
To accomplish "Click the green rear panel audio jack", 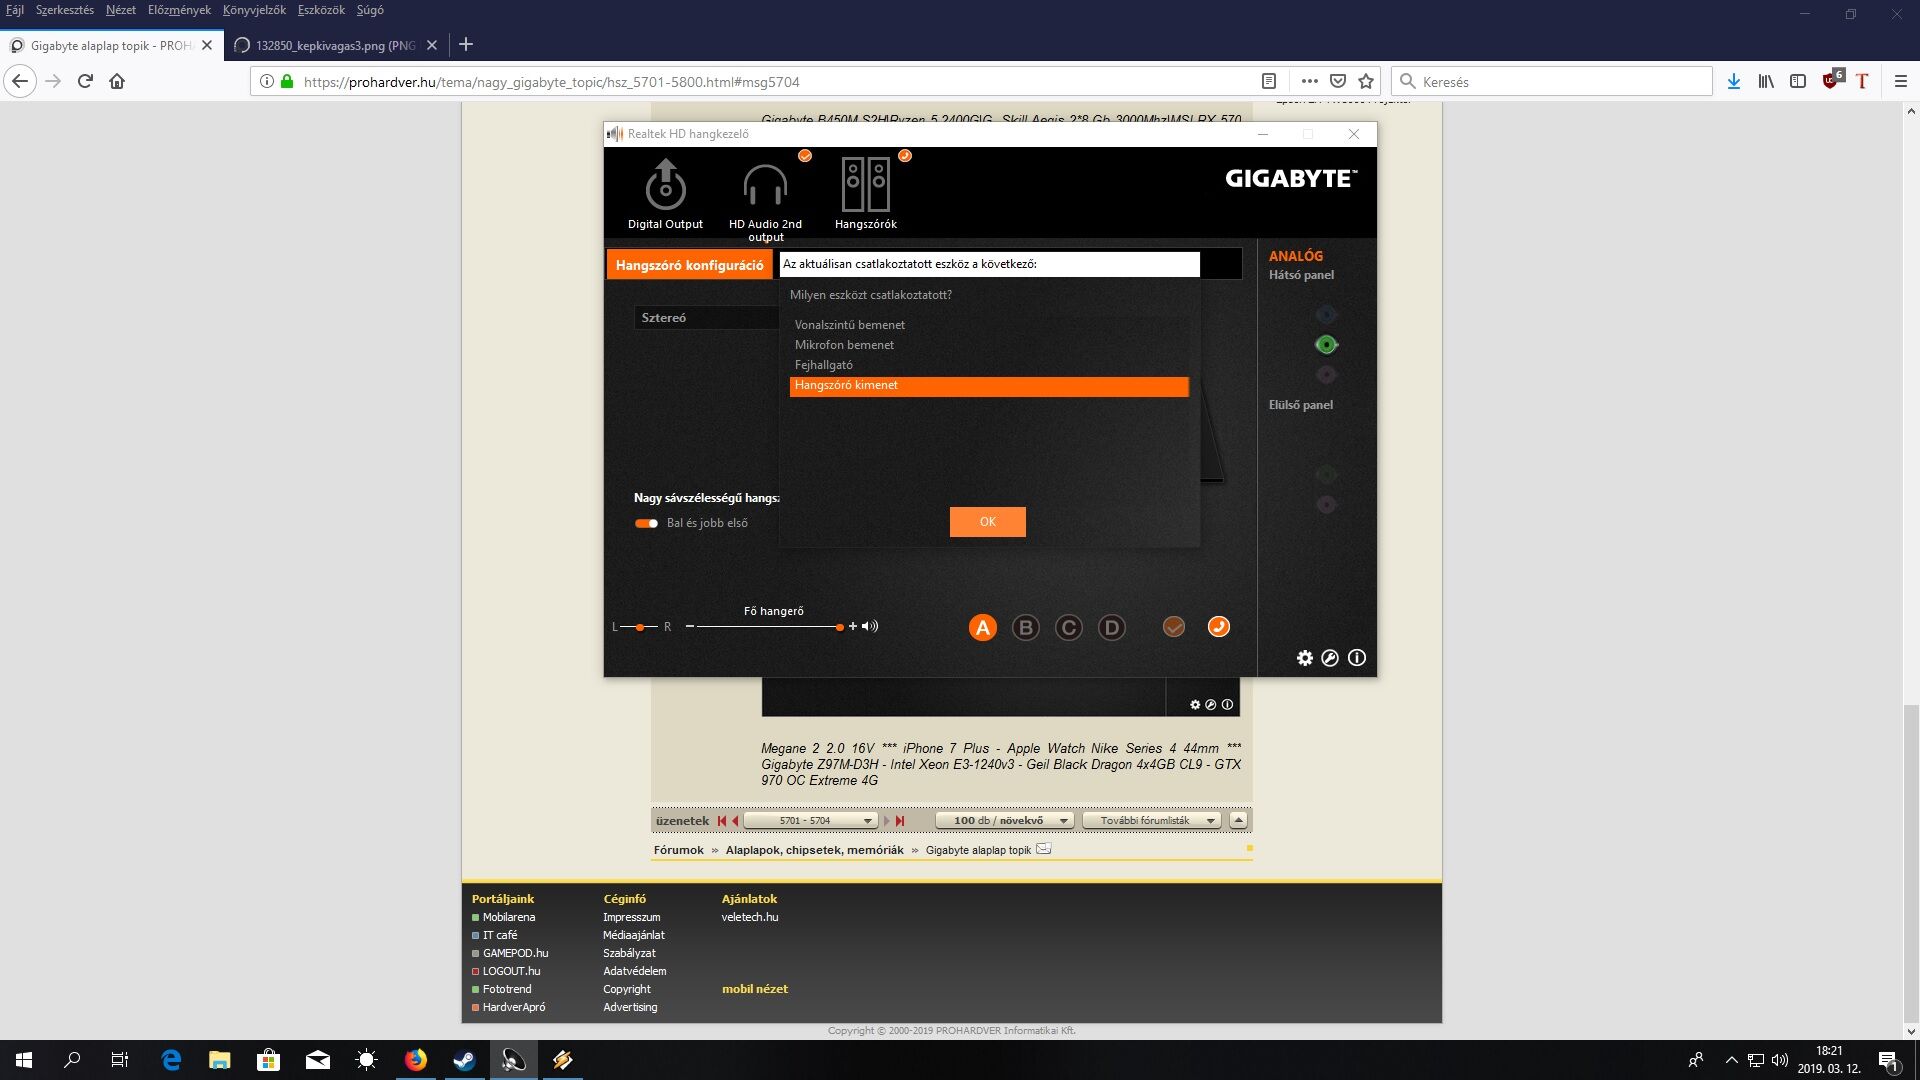I will (1326, 345).
